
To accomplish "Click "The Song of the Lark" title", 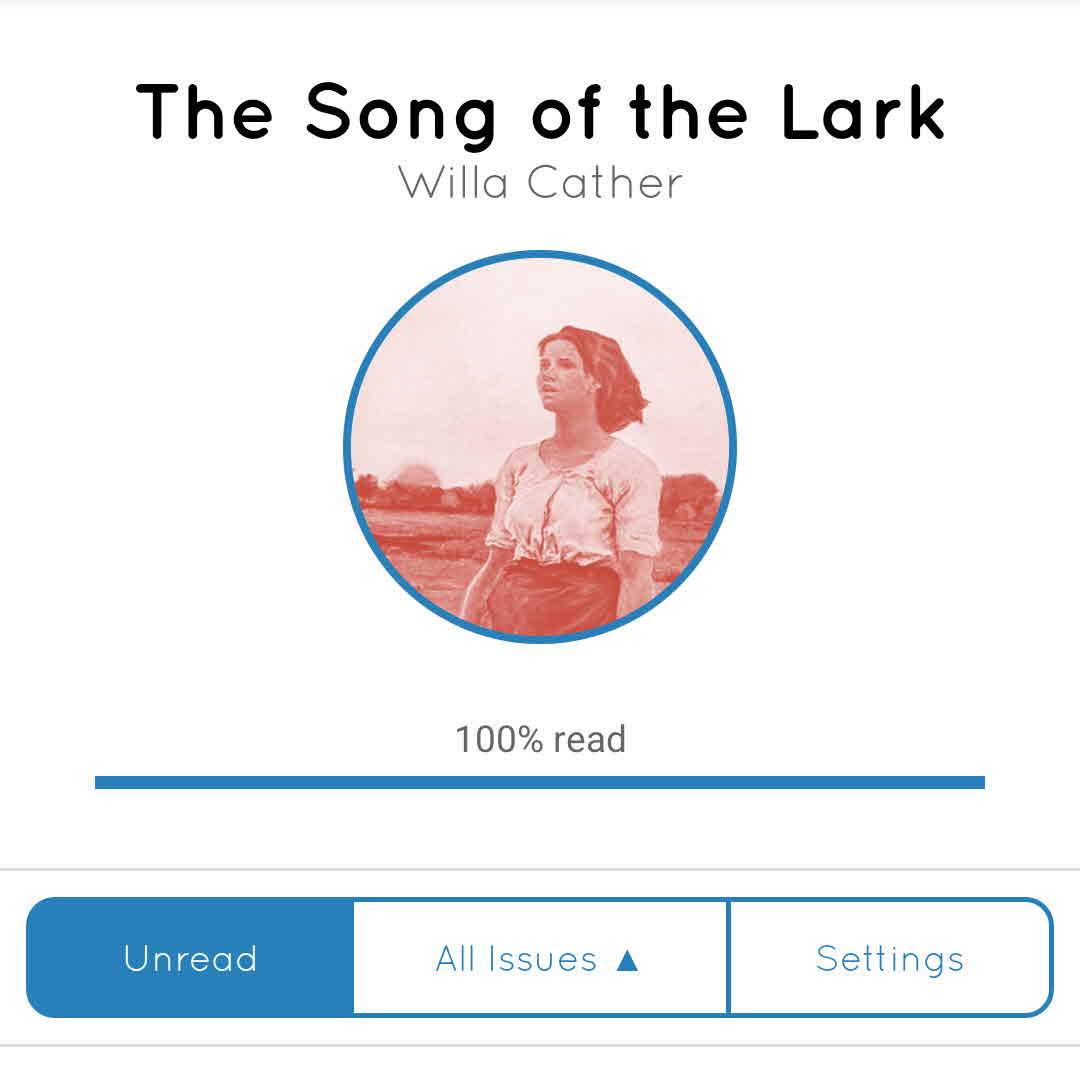I will tap(540, 112).
